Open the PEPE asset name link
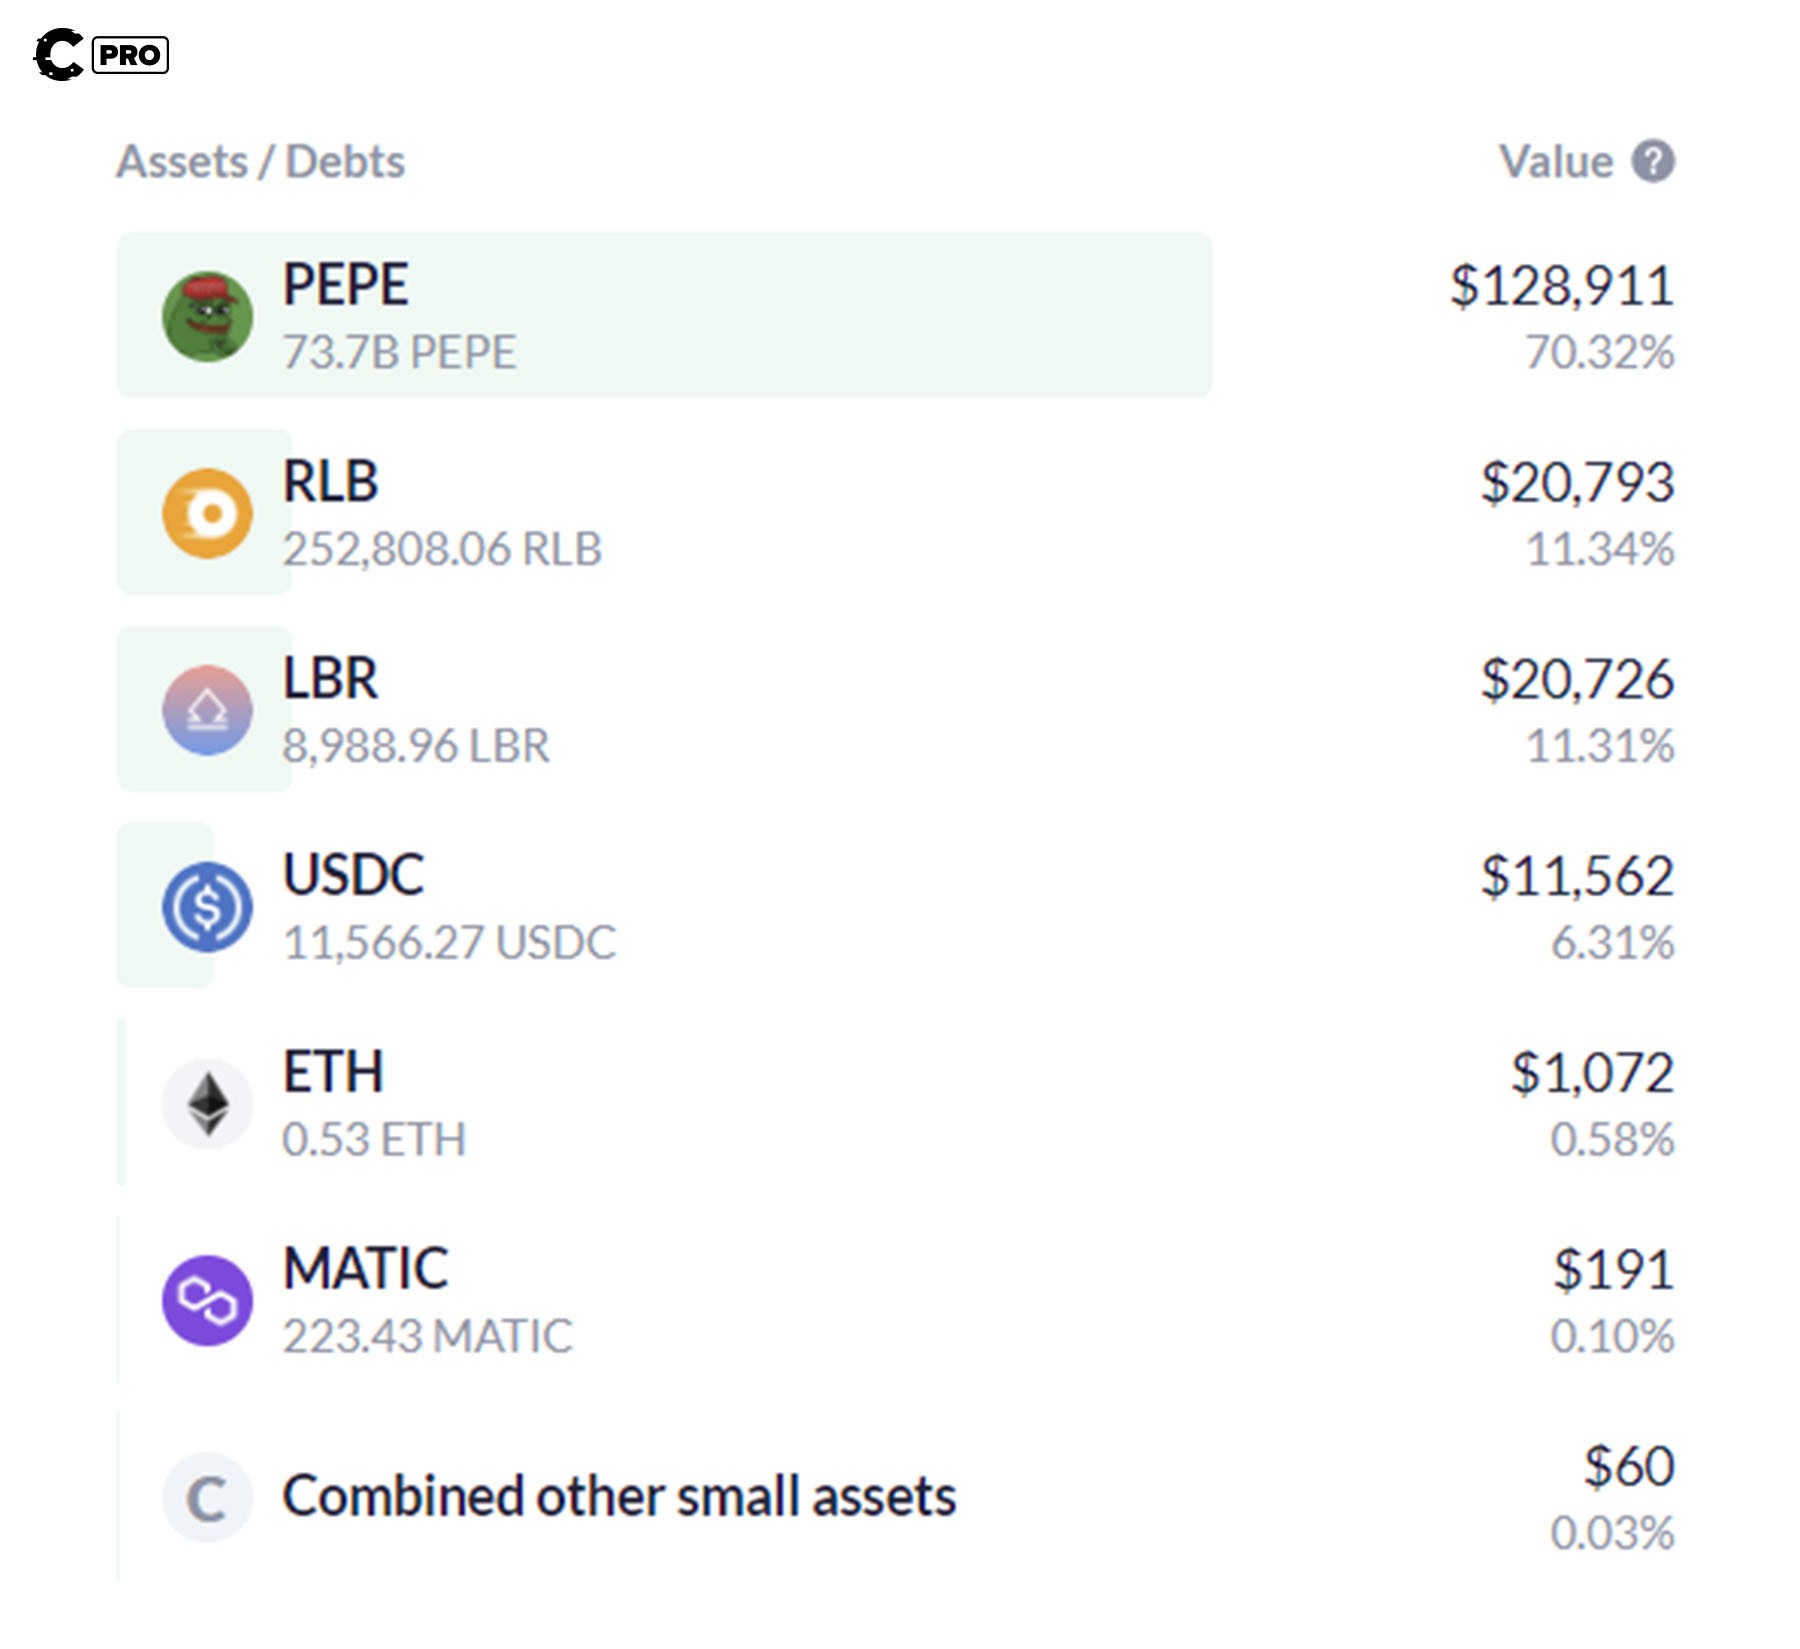This screenshot has width=1800, height=1649. pyautogui.click(x=346, y=284)
